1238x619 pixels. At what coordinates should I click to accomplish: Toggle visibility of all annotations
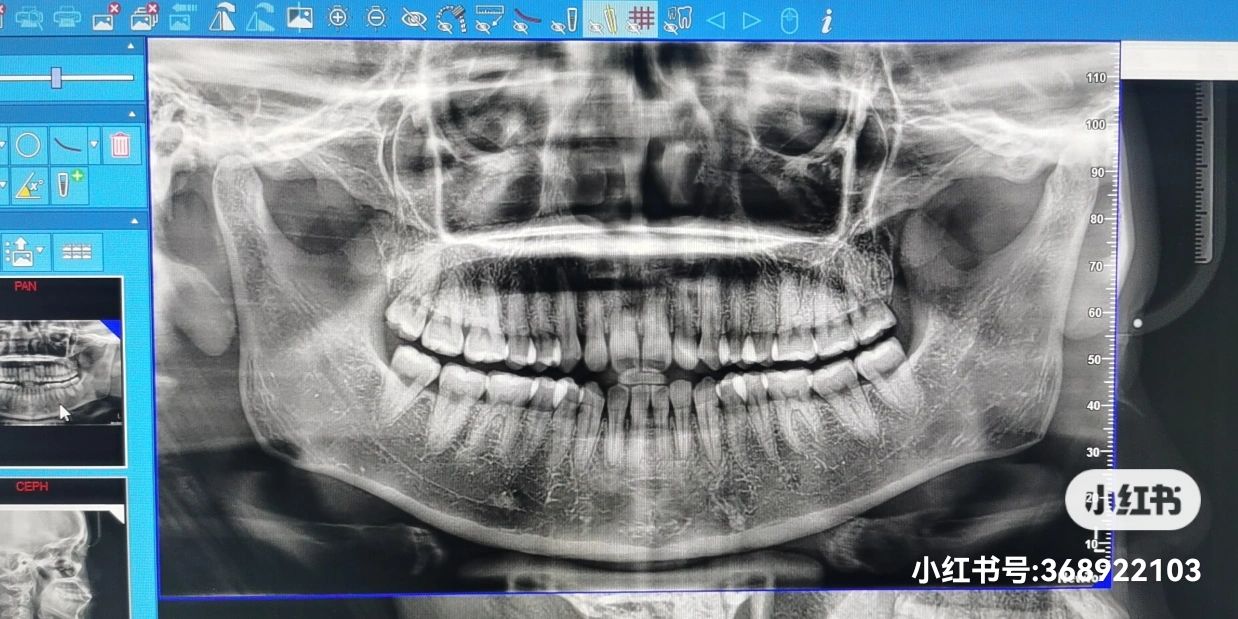(413, 19)
